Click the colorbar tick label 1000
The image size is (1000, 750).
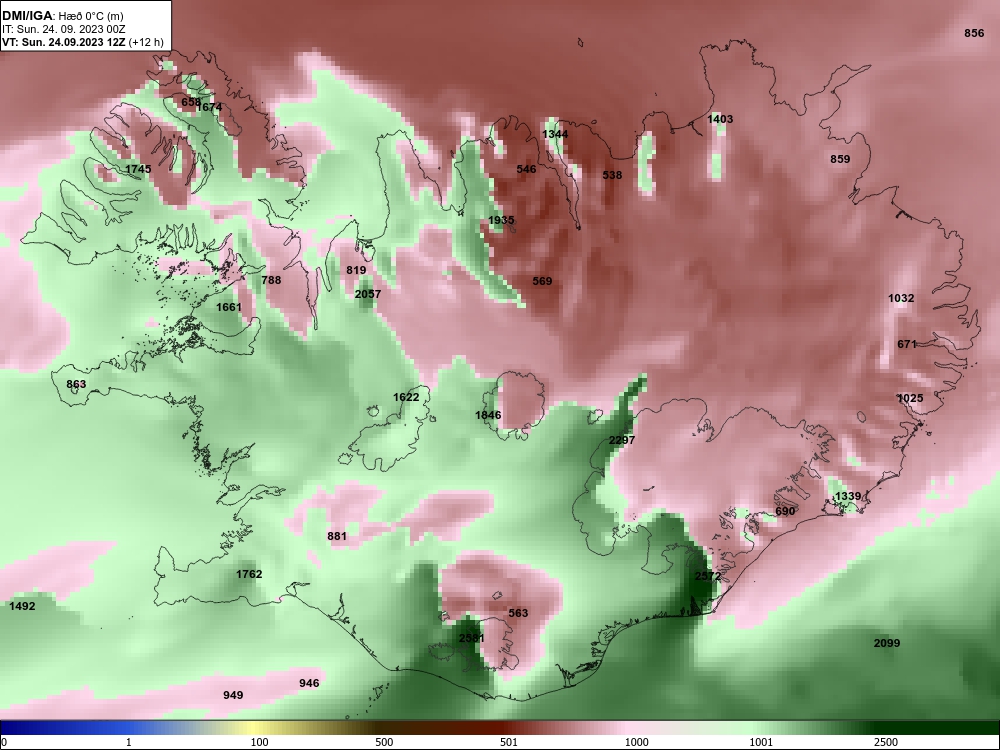pyautogui.click(x=637, y=742)
